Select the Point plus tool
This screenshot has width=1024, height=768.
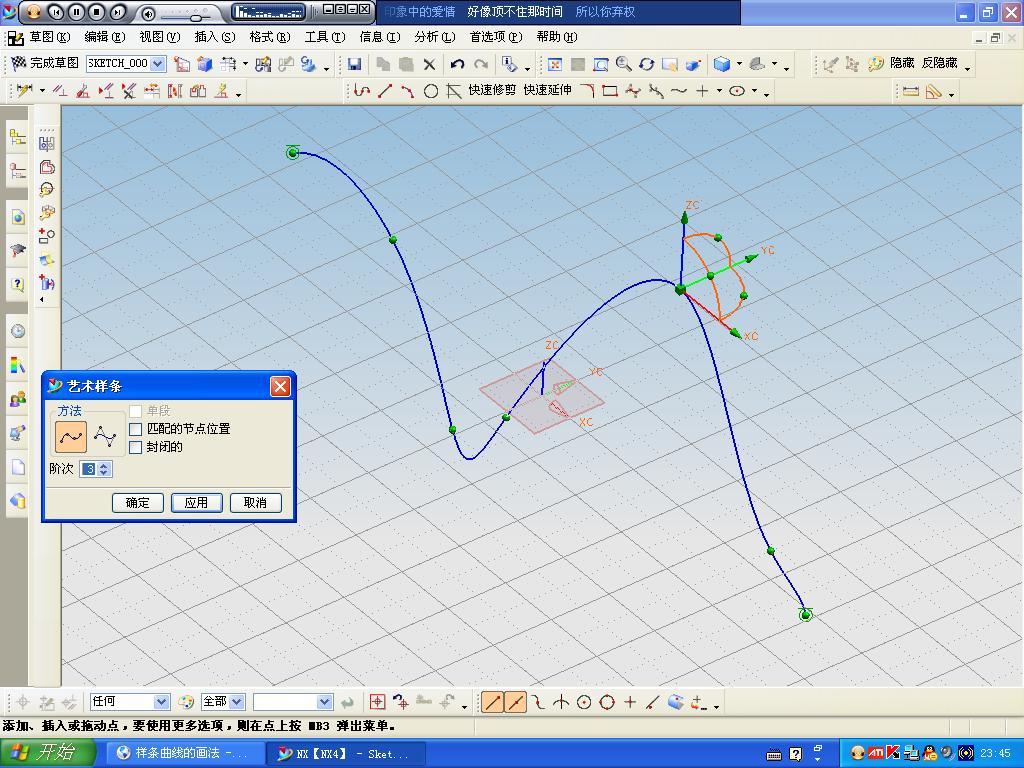click(702, 91)
